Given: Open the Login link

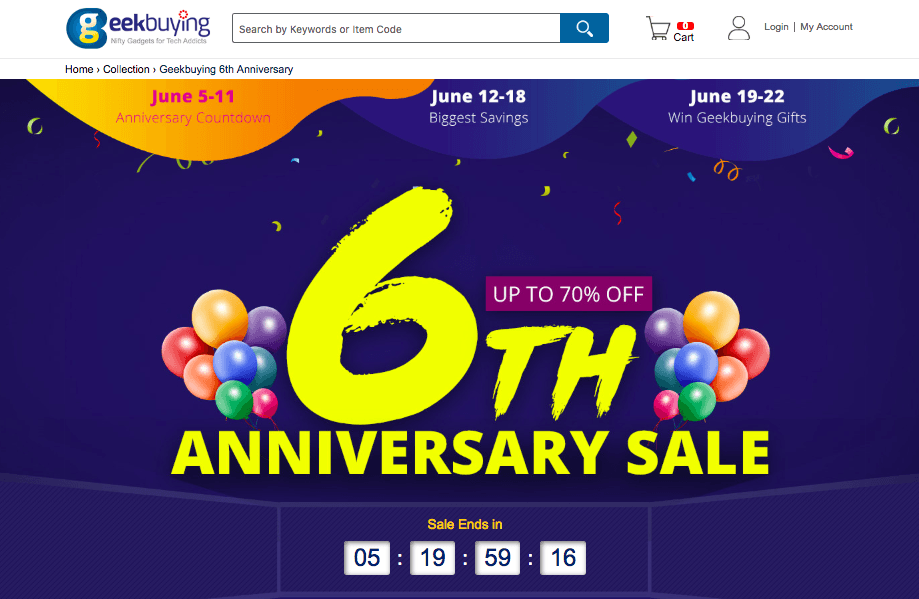Looking at the screenshot, I should coord(776,27).
